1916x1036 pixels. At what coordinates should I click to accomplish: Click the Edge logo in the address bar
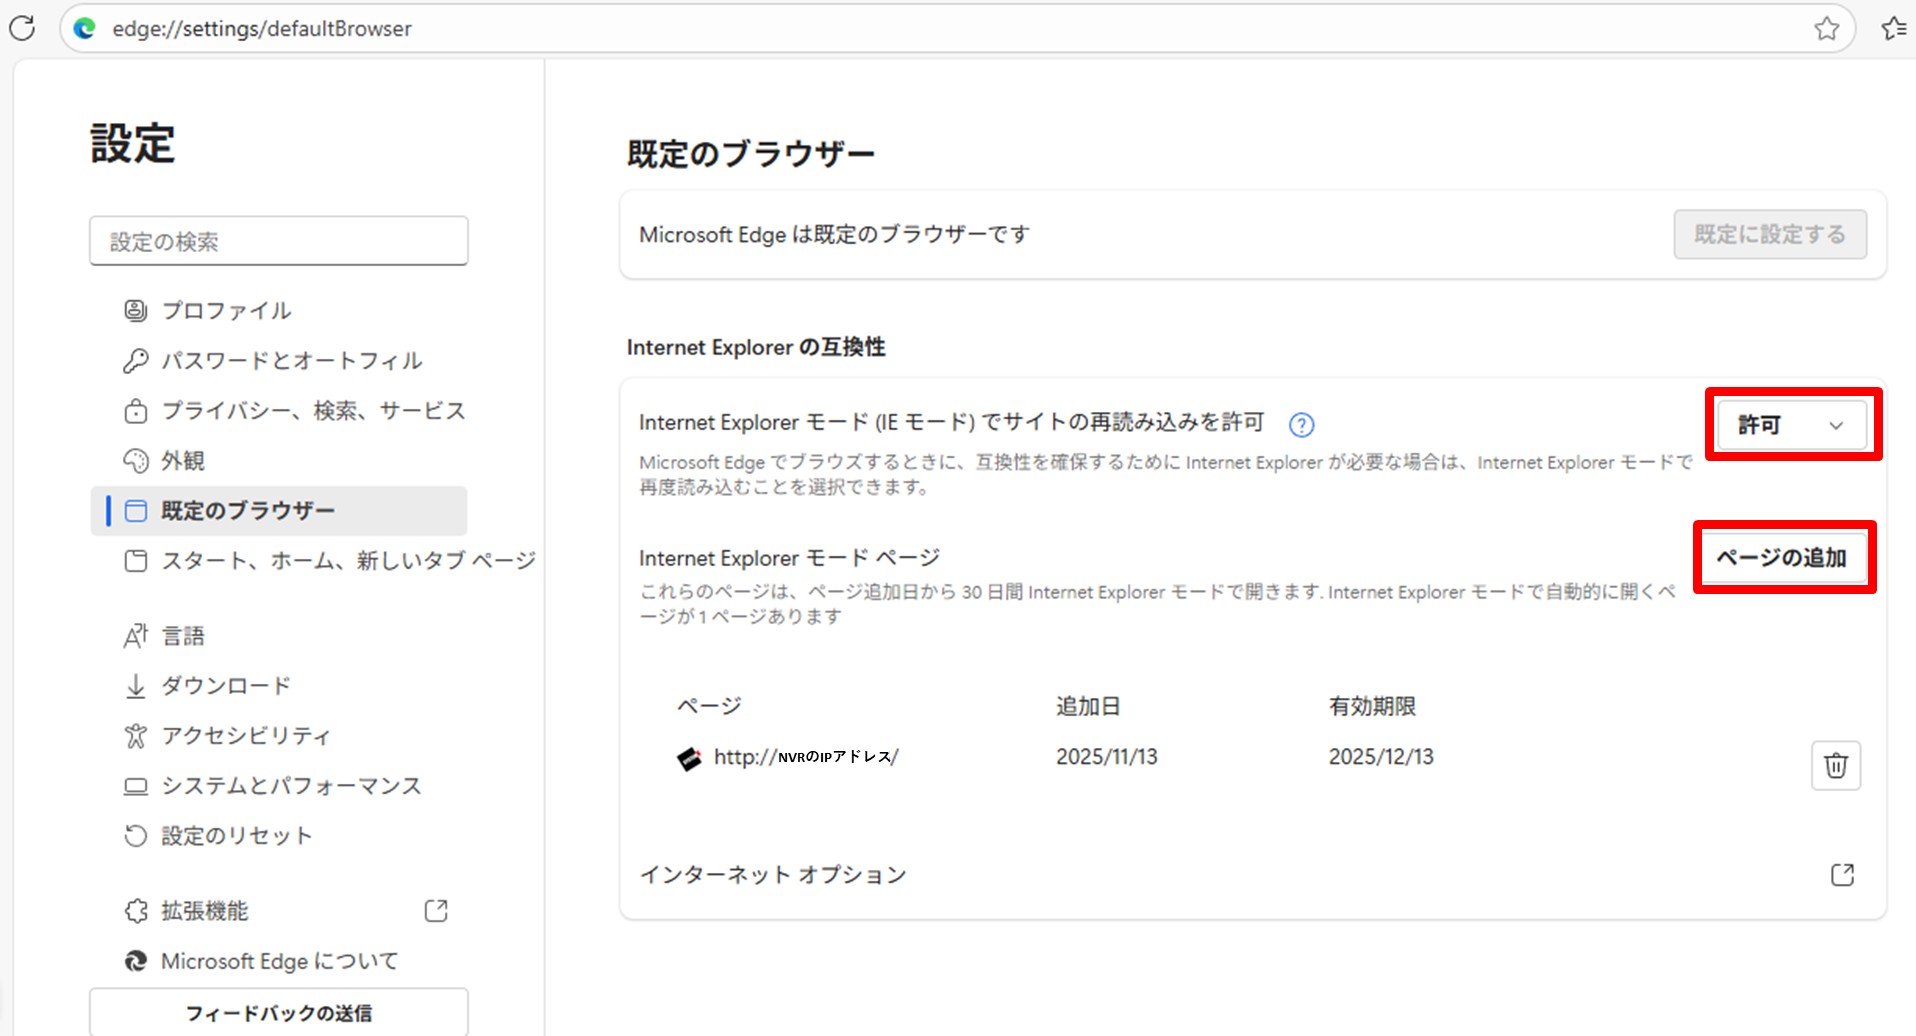pos(85,28)
